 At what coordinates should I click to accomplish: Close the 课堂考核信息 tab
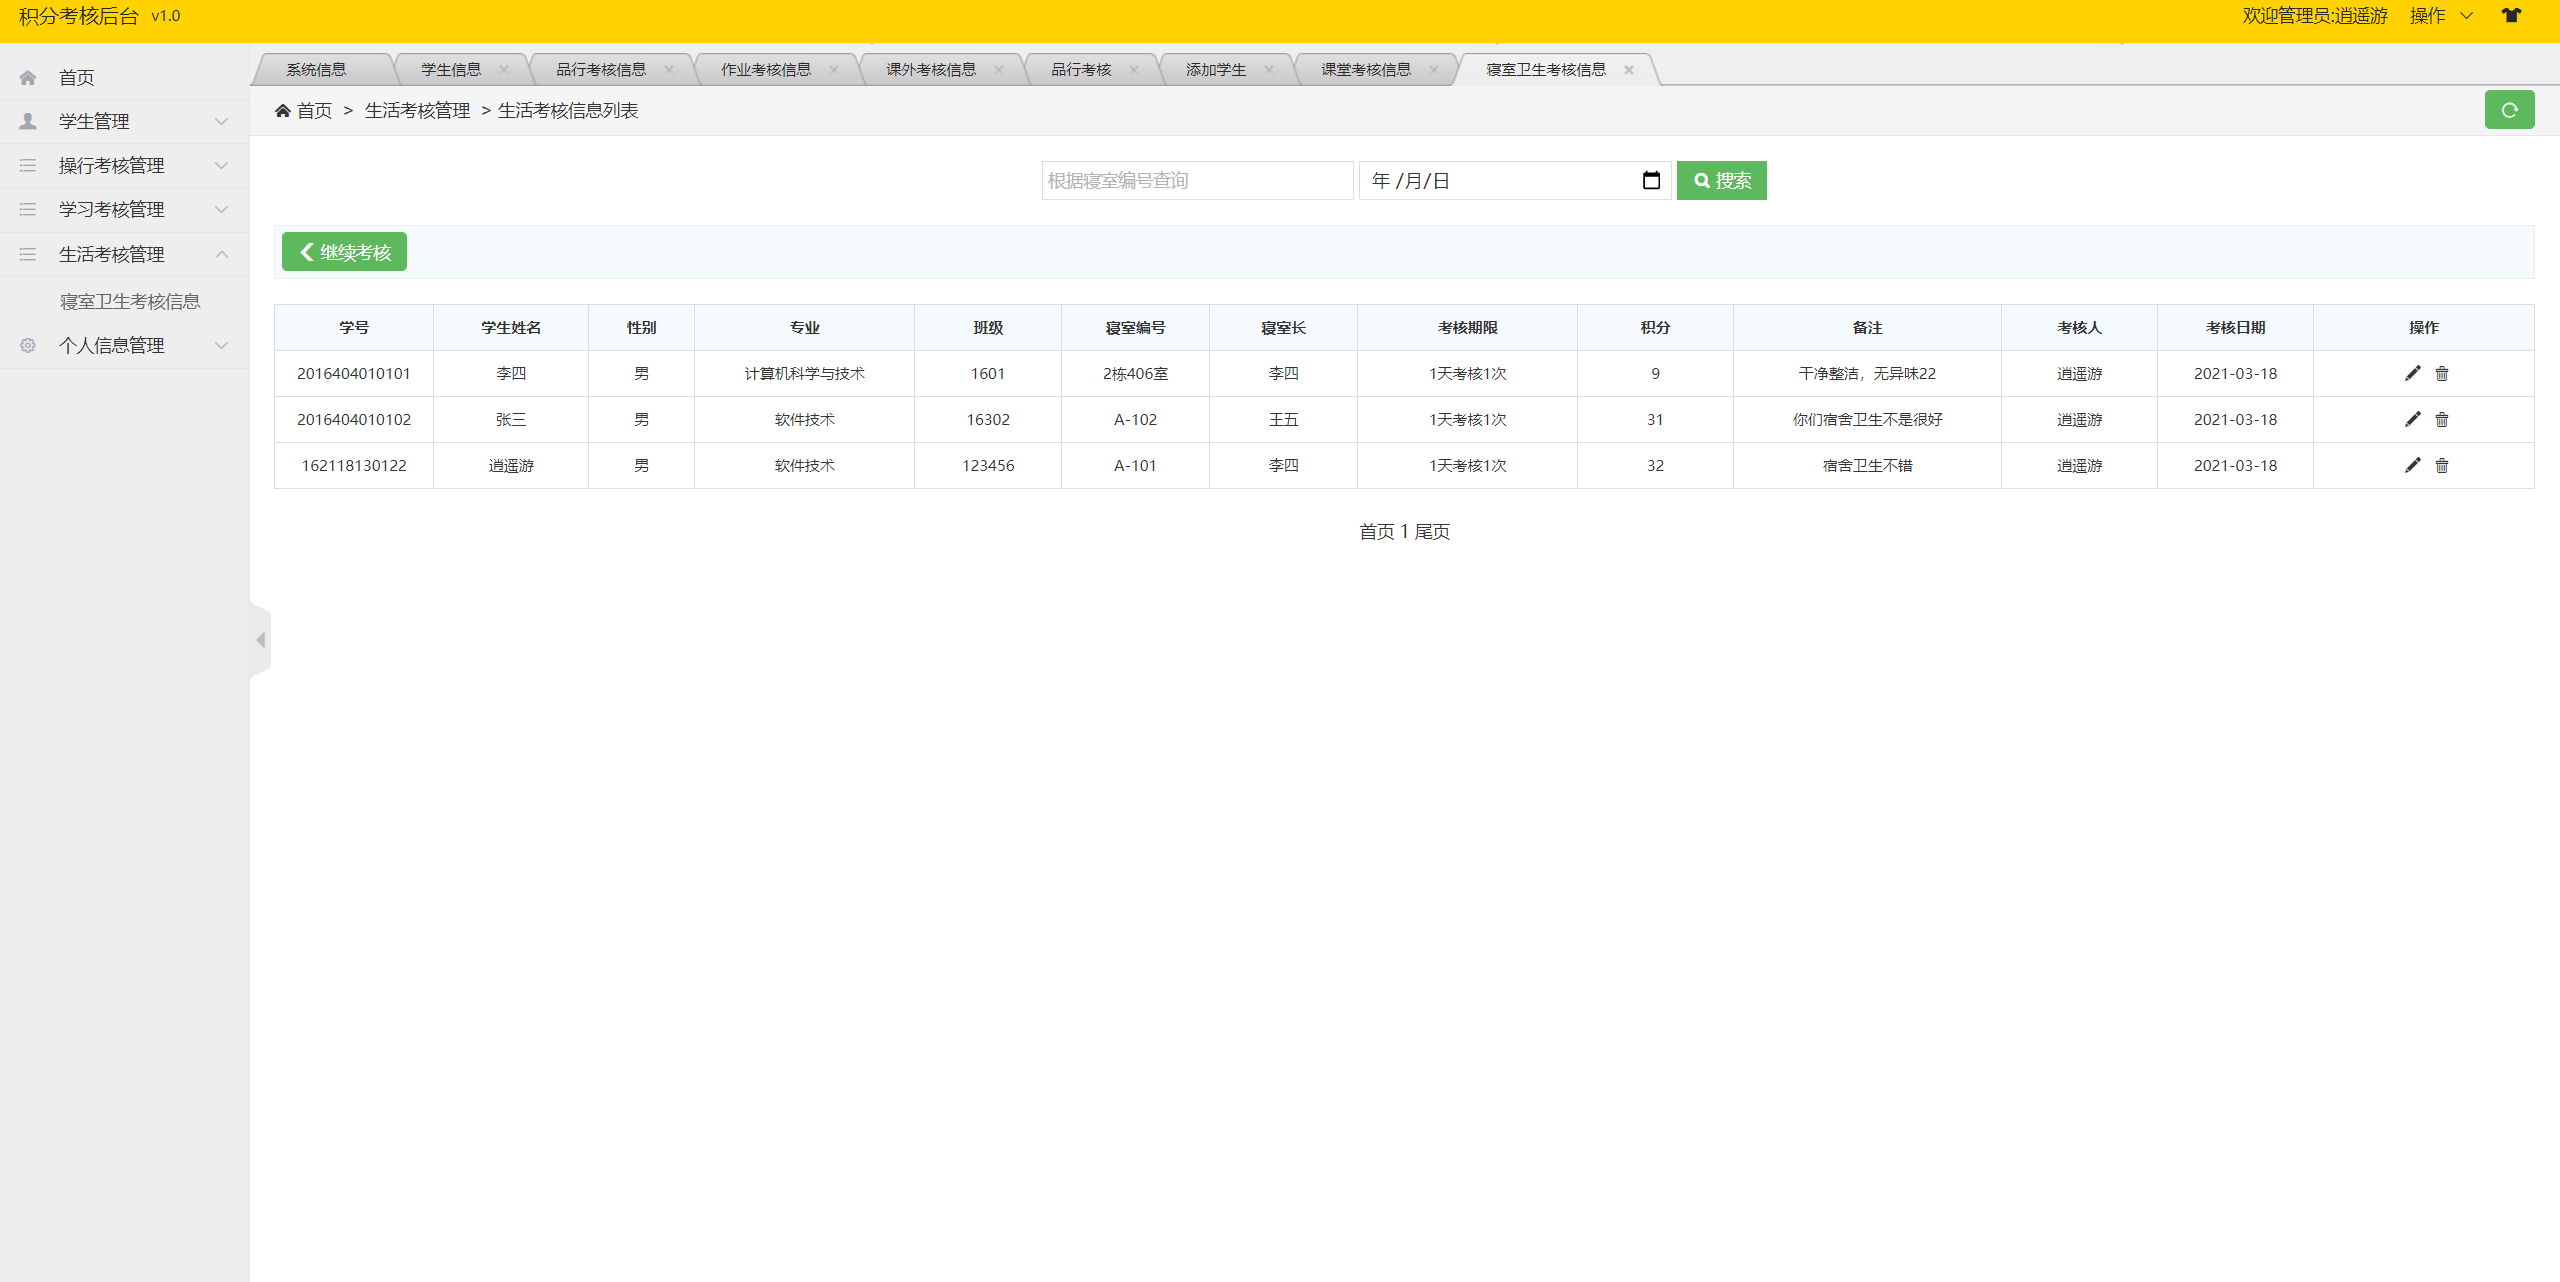coord(1434,69)
